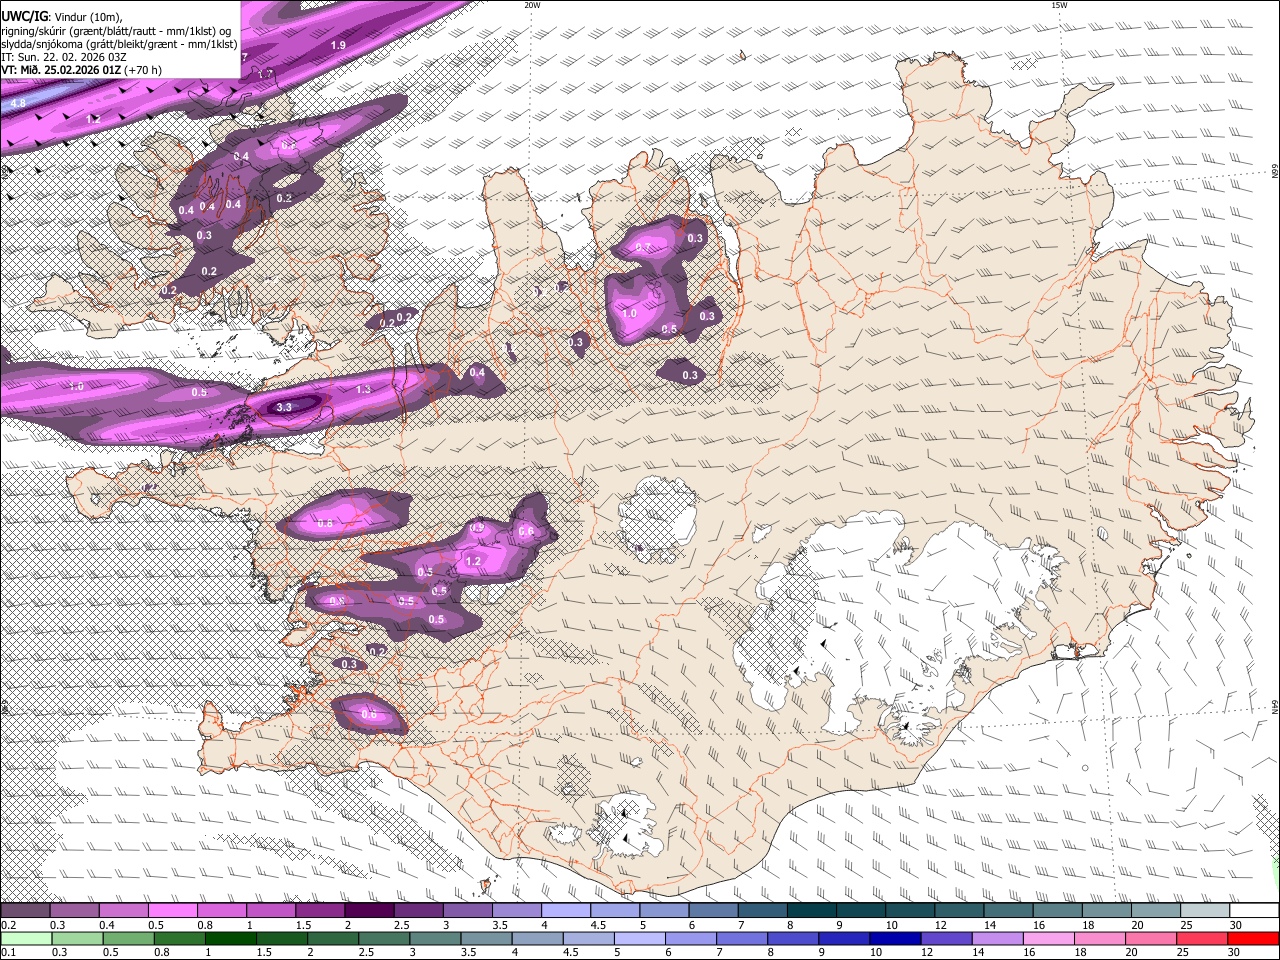Select the violet 12 swatch in rain scale
Viewport: 1280px width, 960px height.
click(946, 939)
